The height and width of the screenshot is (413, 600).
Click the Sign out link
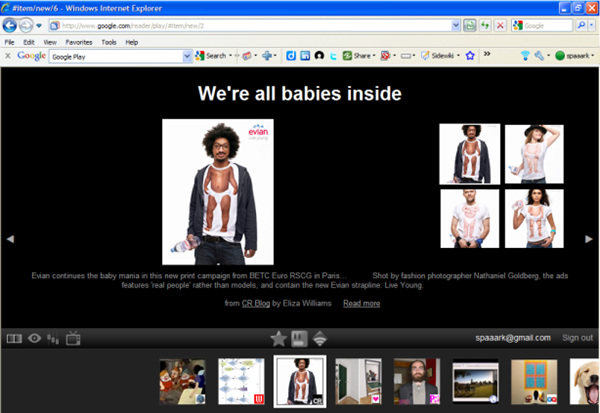577,338
